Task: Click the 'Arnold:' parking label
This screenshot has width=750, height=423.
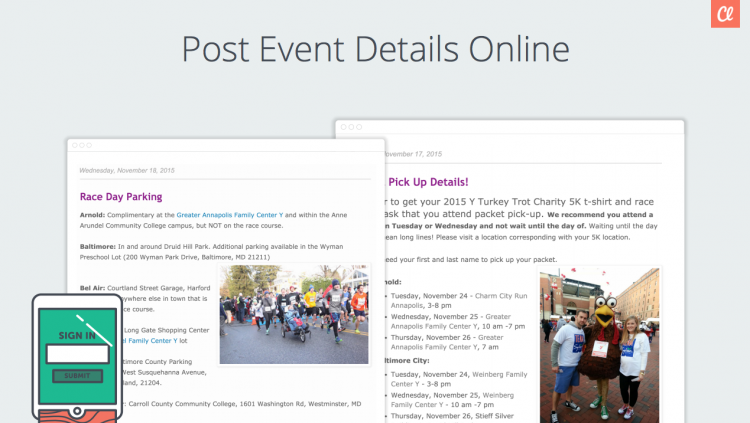Action: [x=92, y=215]
